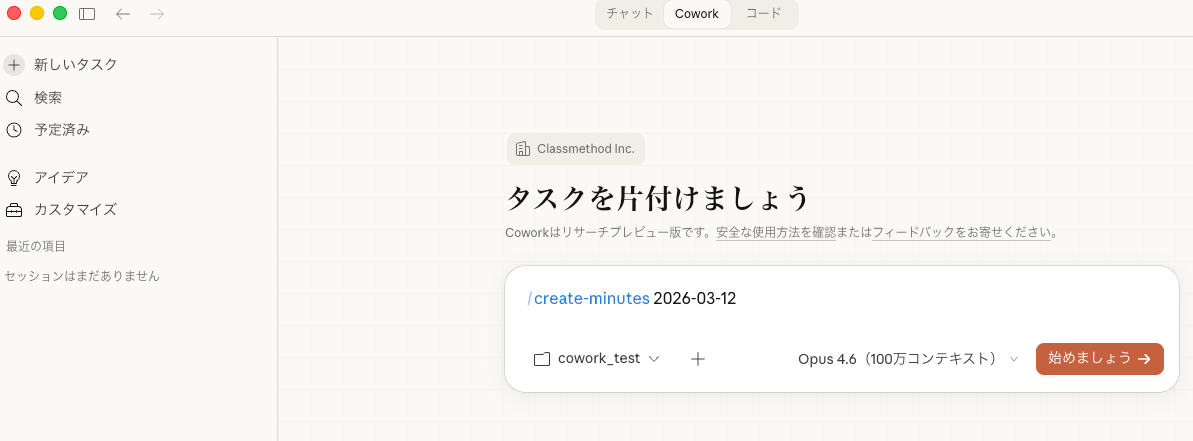The image size is (1193, 441).
Task: Click the セッションはまだありません text
Action: 82,277
